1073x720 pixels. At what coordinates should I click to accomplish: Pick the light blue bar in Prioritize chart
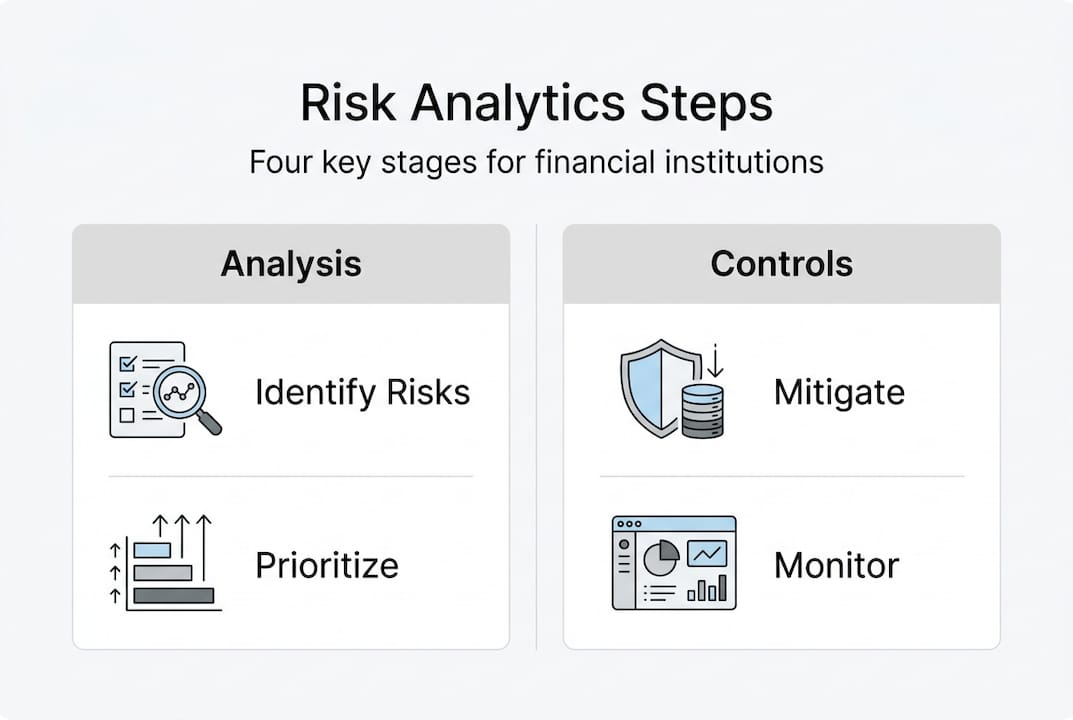(x=152, y=550)
